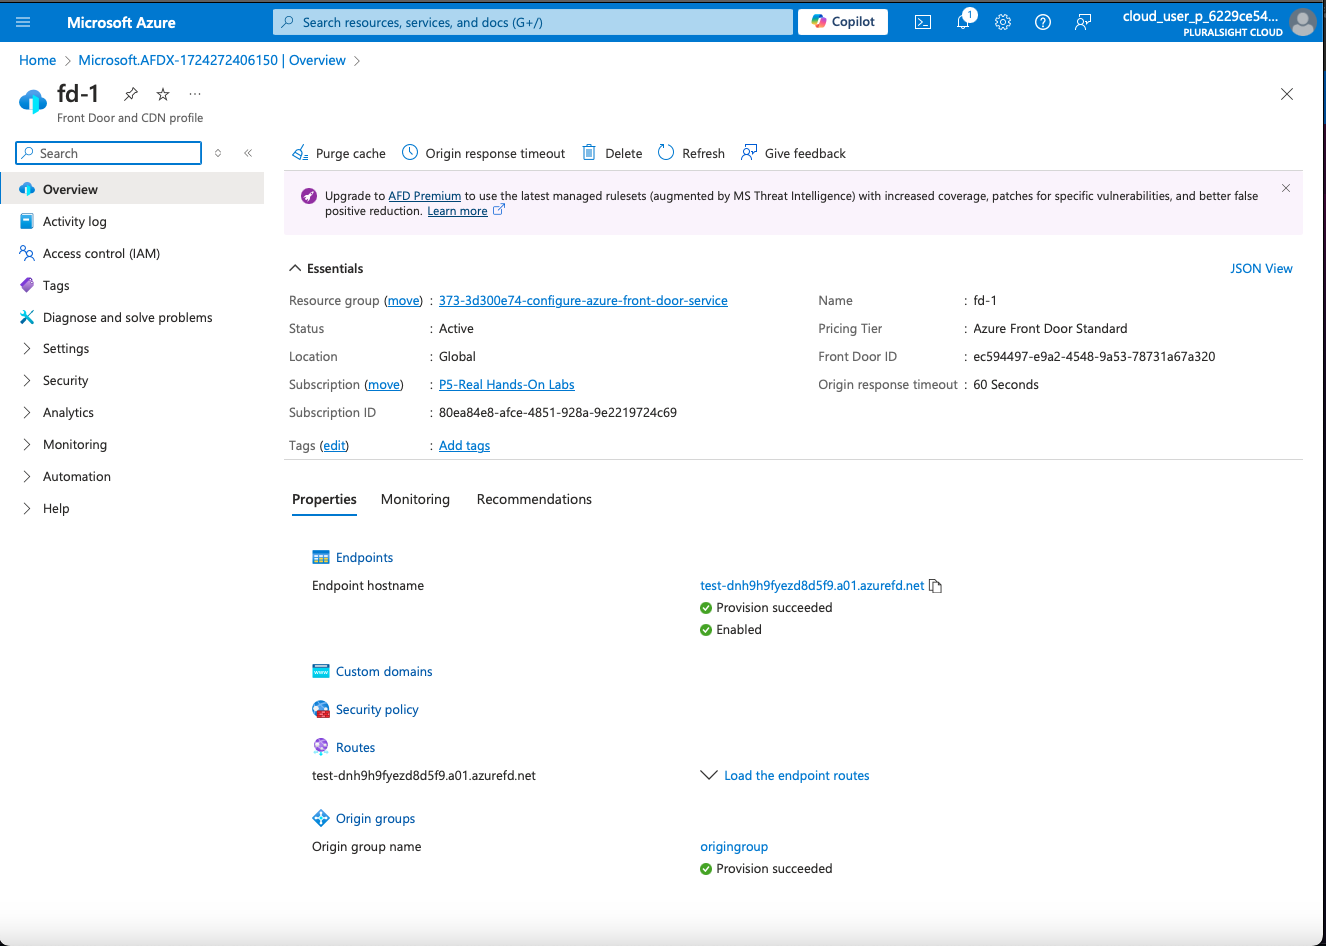Expand Load the endpoint routes

[x=785, y=775]
